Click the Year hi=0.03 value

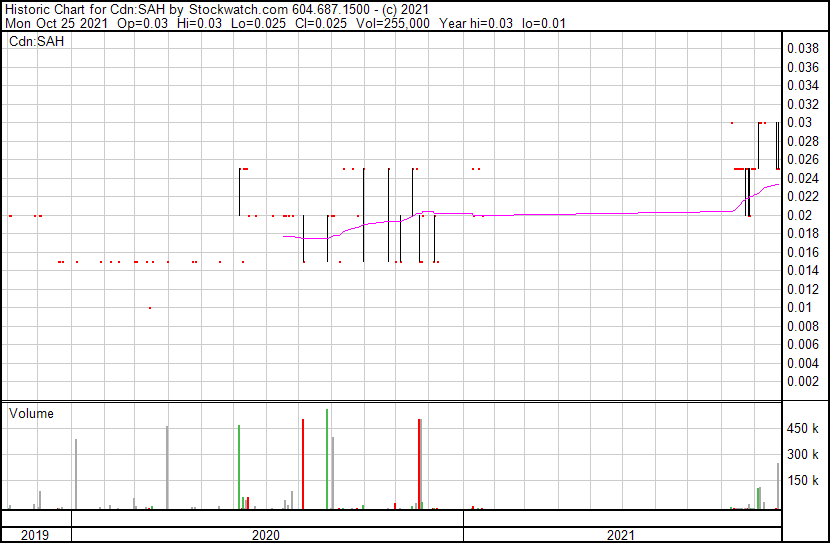coord(476,24)
